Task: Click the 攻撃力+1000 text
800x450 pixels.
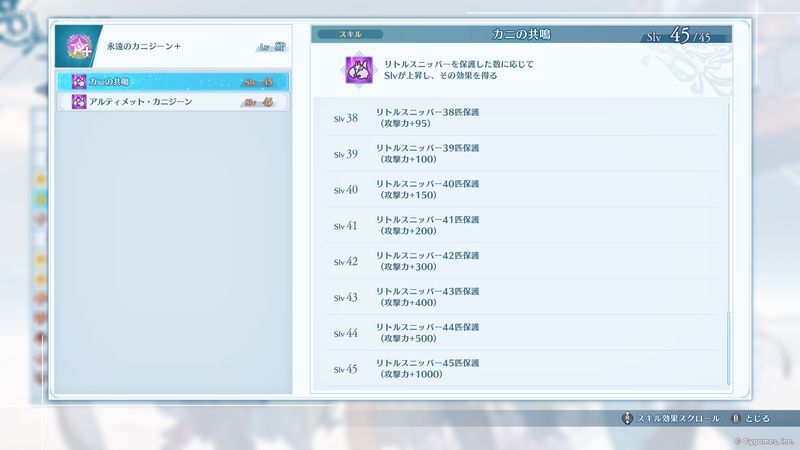Action: [411, 374]
